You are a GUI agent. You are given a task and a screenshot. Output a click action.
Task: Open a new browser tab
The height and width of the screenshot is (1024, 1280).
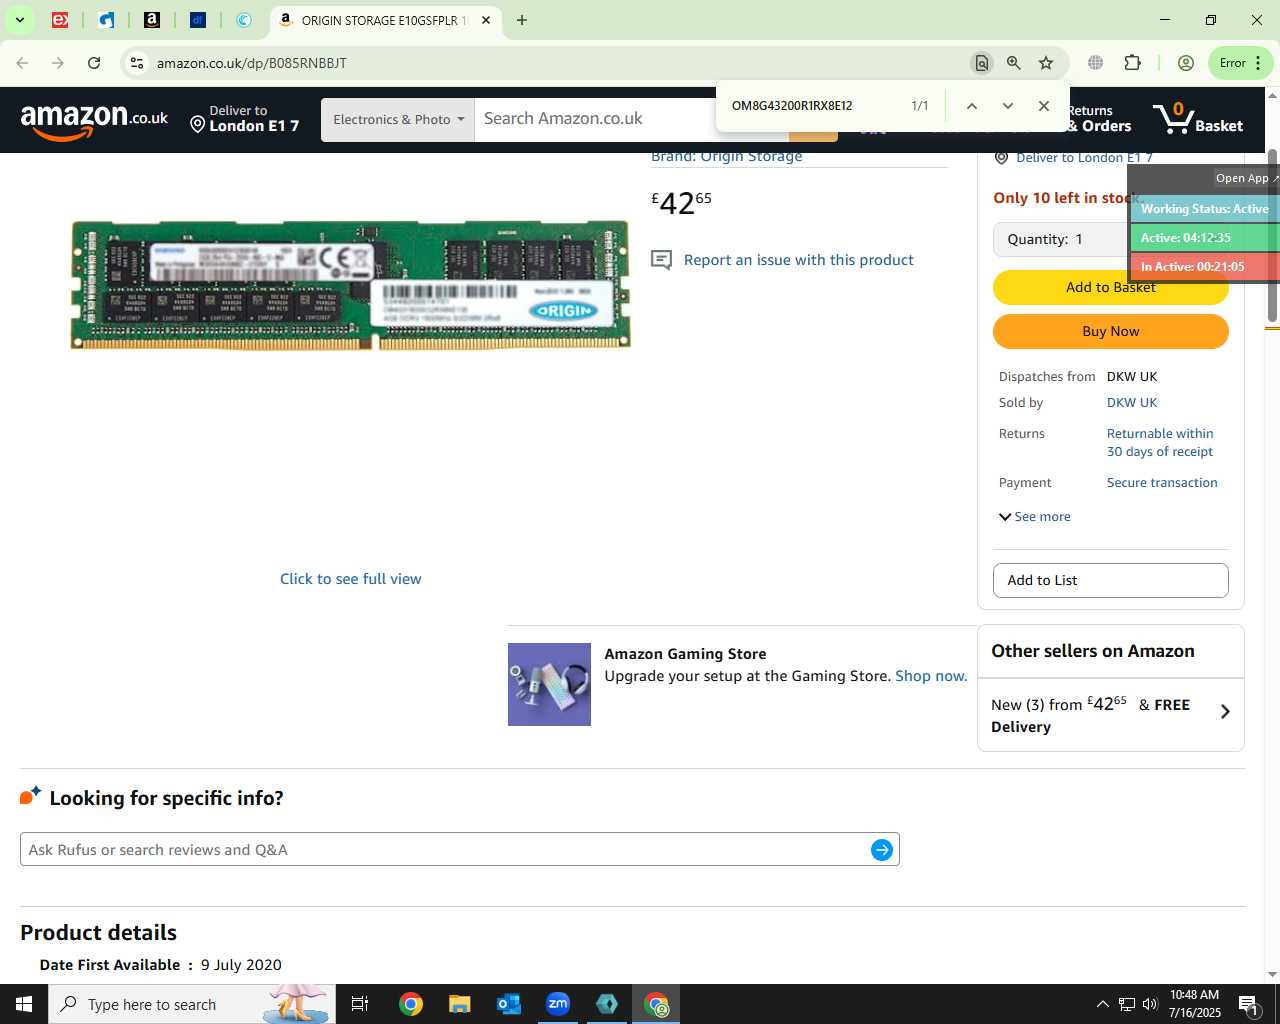[521, 20]
